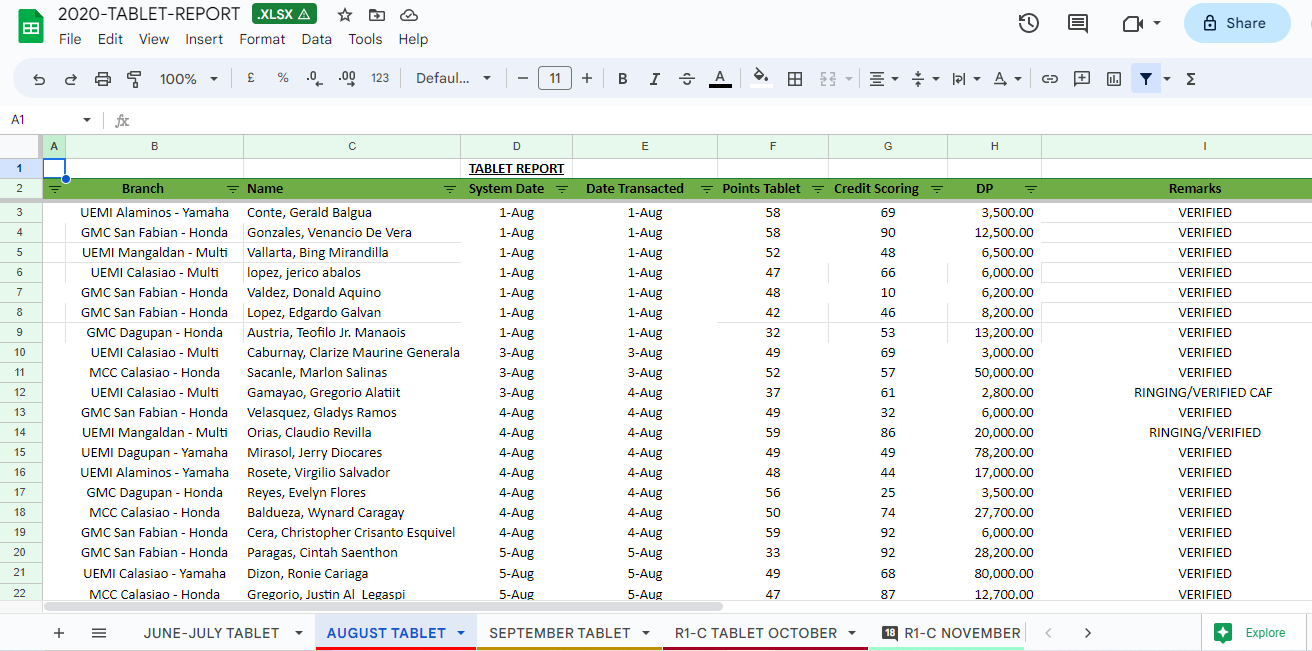Image resolution: width=1312 pixels, height=651 pixels.
Task: Decrease decimal places icon
Action: tap(314, 78)
